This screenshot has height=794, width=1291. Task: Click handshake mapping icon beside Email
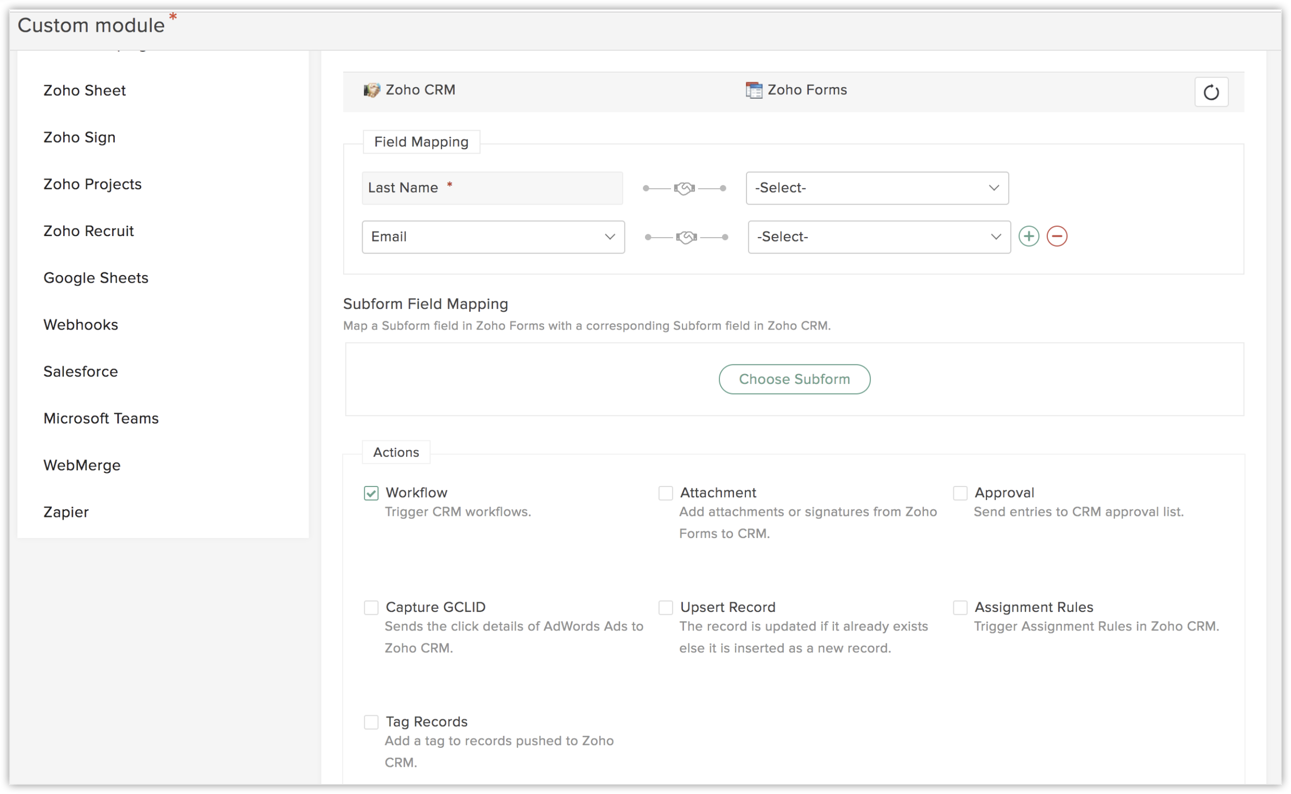686,237
